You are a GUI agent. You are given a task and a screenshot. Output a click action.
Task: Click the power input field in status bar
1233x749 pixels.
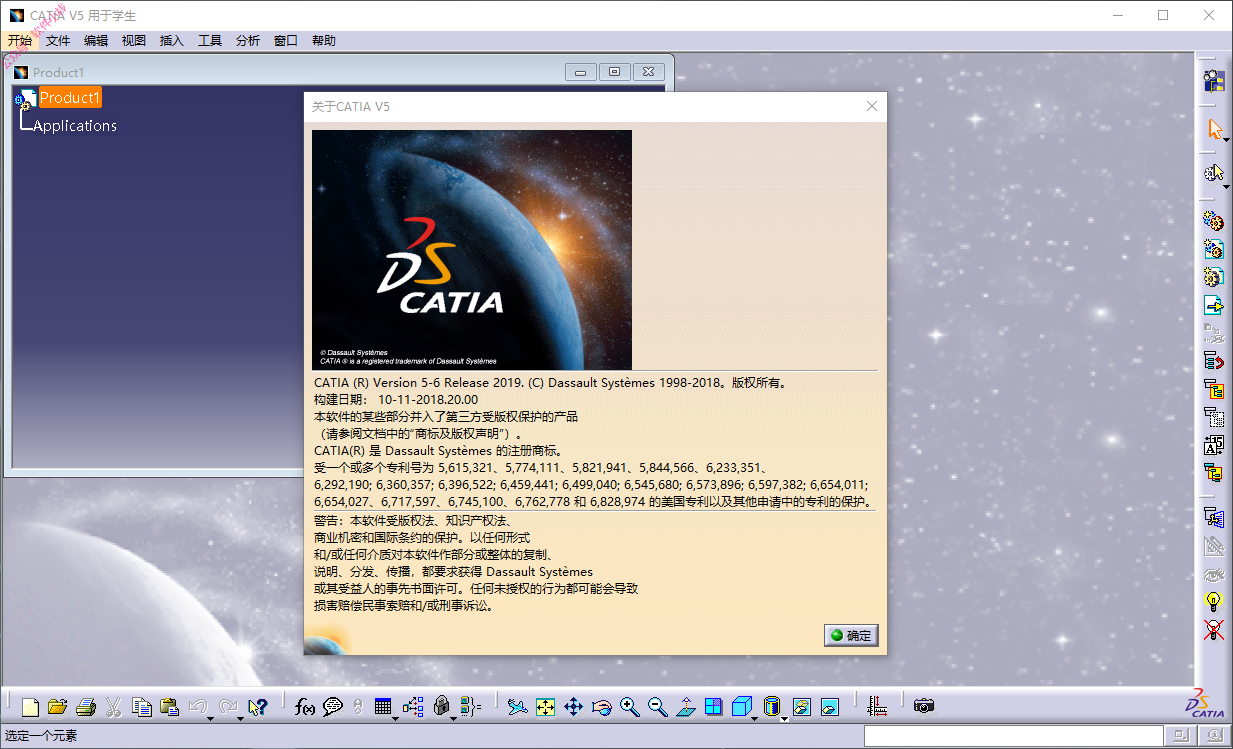pyautogui.click(x=1014, y=736)
